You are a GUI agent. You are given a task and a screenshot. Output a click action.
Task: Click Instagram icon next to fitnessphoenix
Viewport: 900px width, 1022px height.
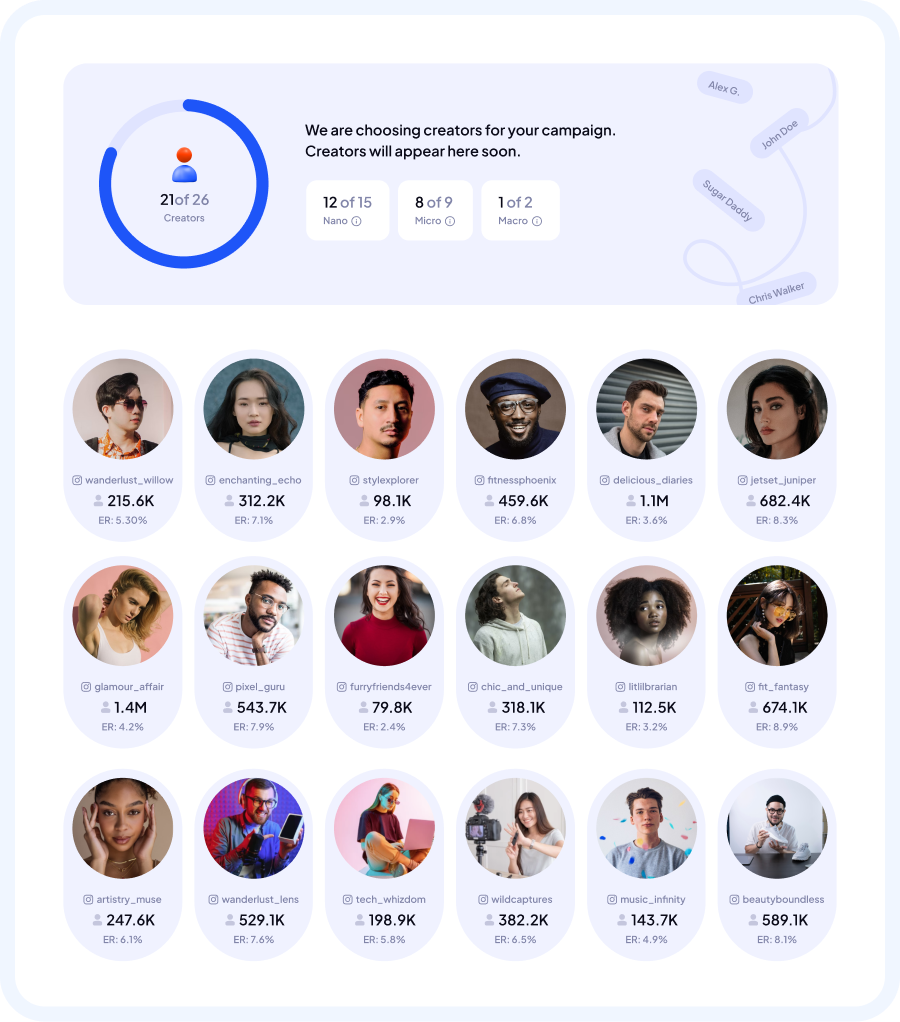coord(480,480)
